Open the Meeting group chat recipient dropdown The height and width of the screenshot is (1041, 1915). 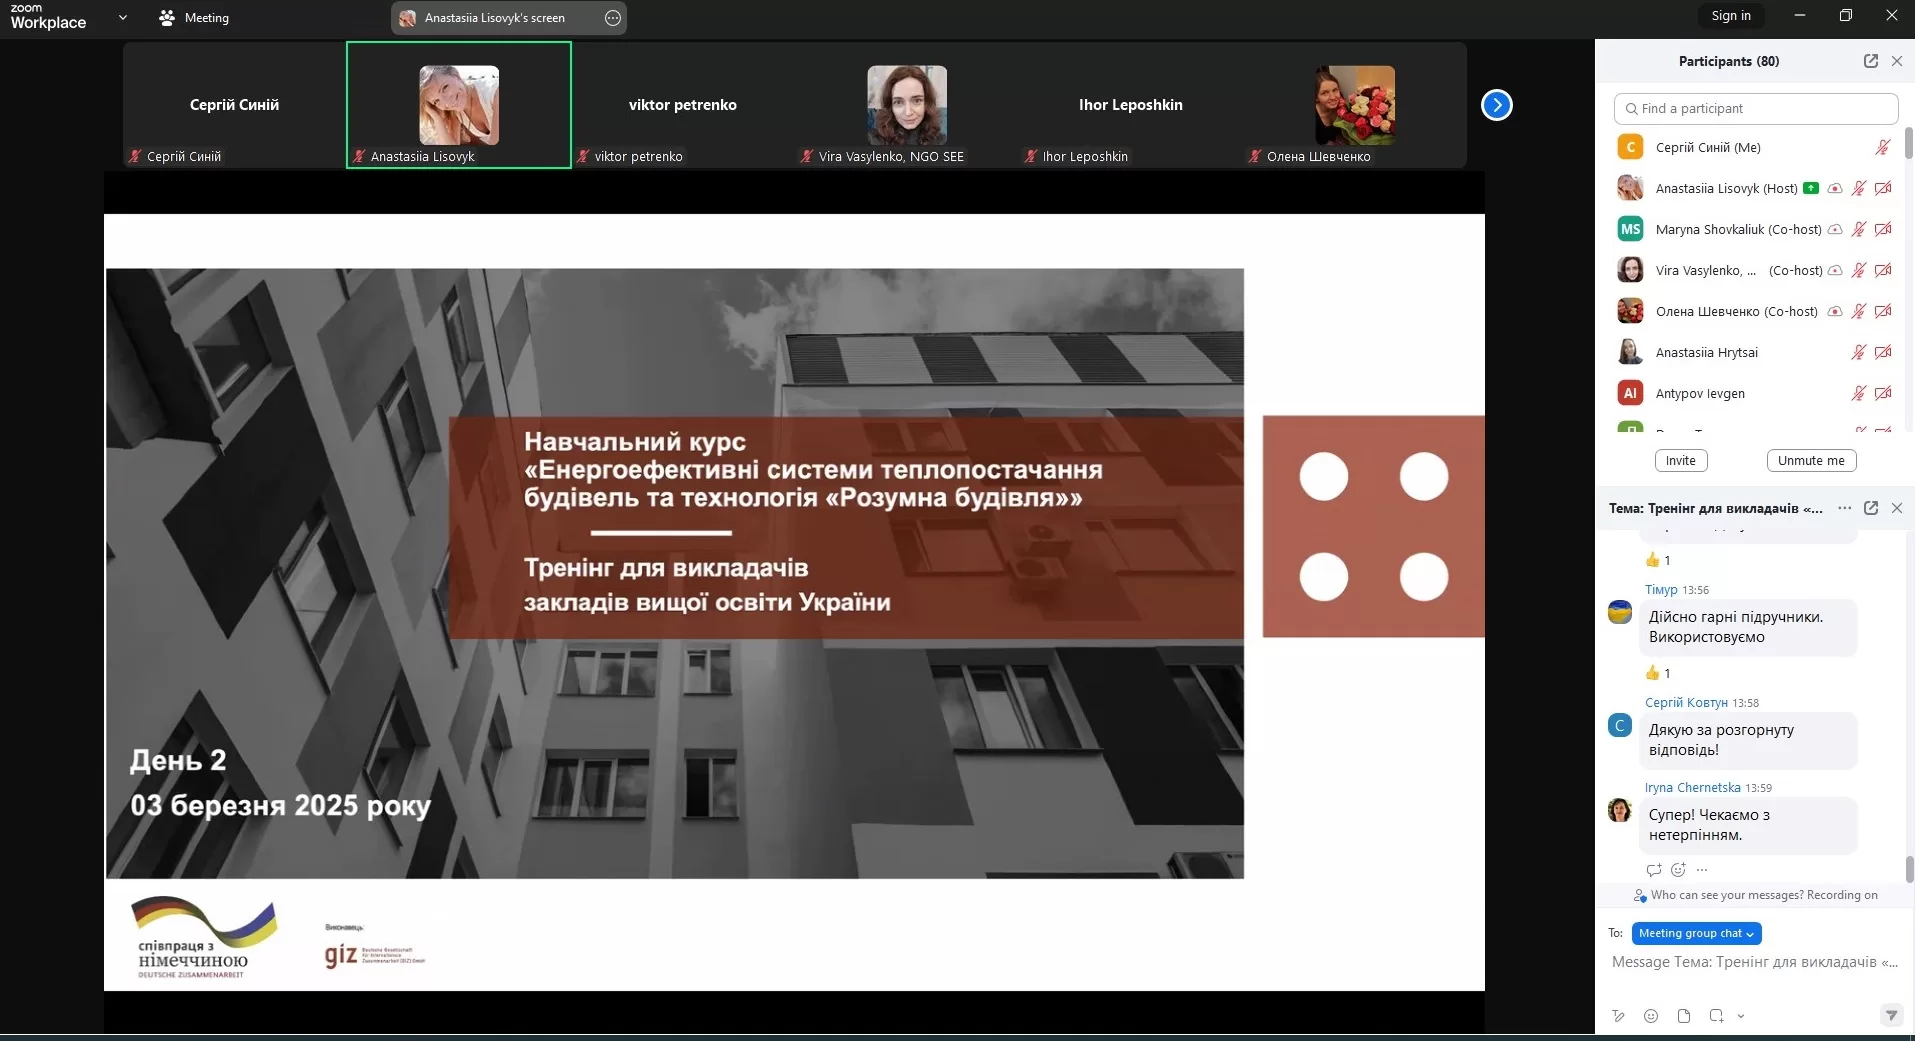pos(1696,933)
